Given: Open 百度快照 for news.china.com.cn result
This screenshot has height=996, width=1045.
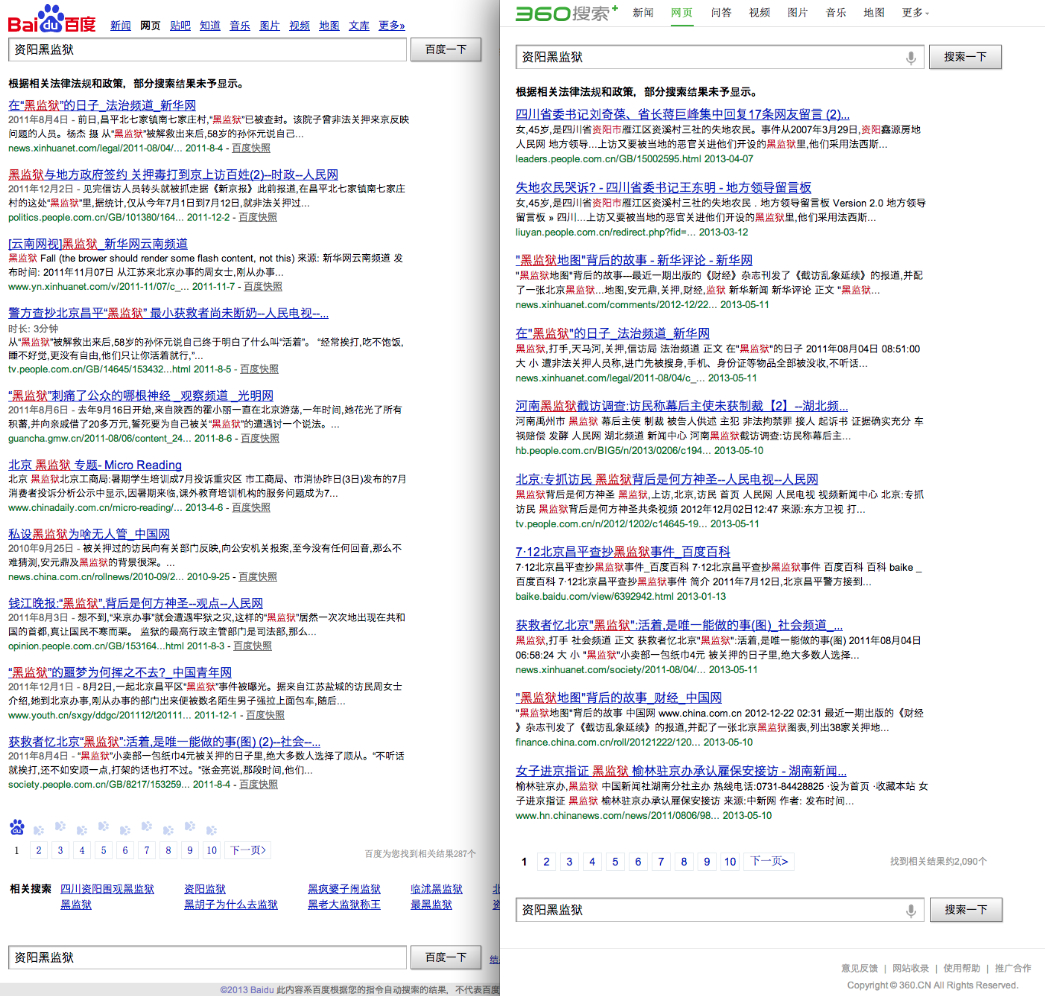Looking at the screenshot, I should (x=258, y=577).
